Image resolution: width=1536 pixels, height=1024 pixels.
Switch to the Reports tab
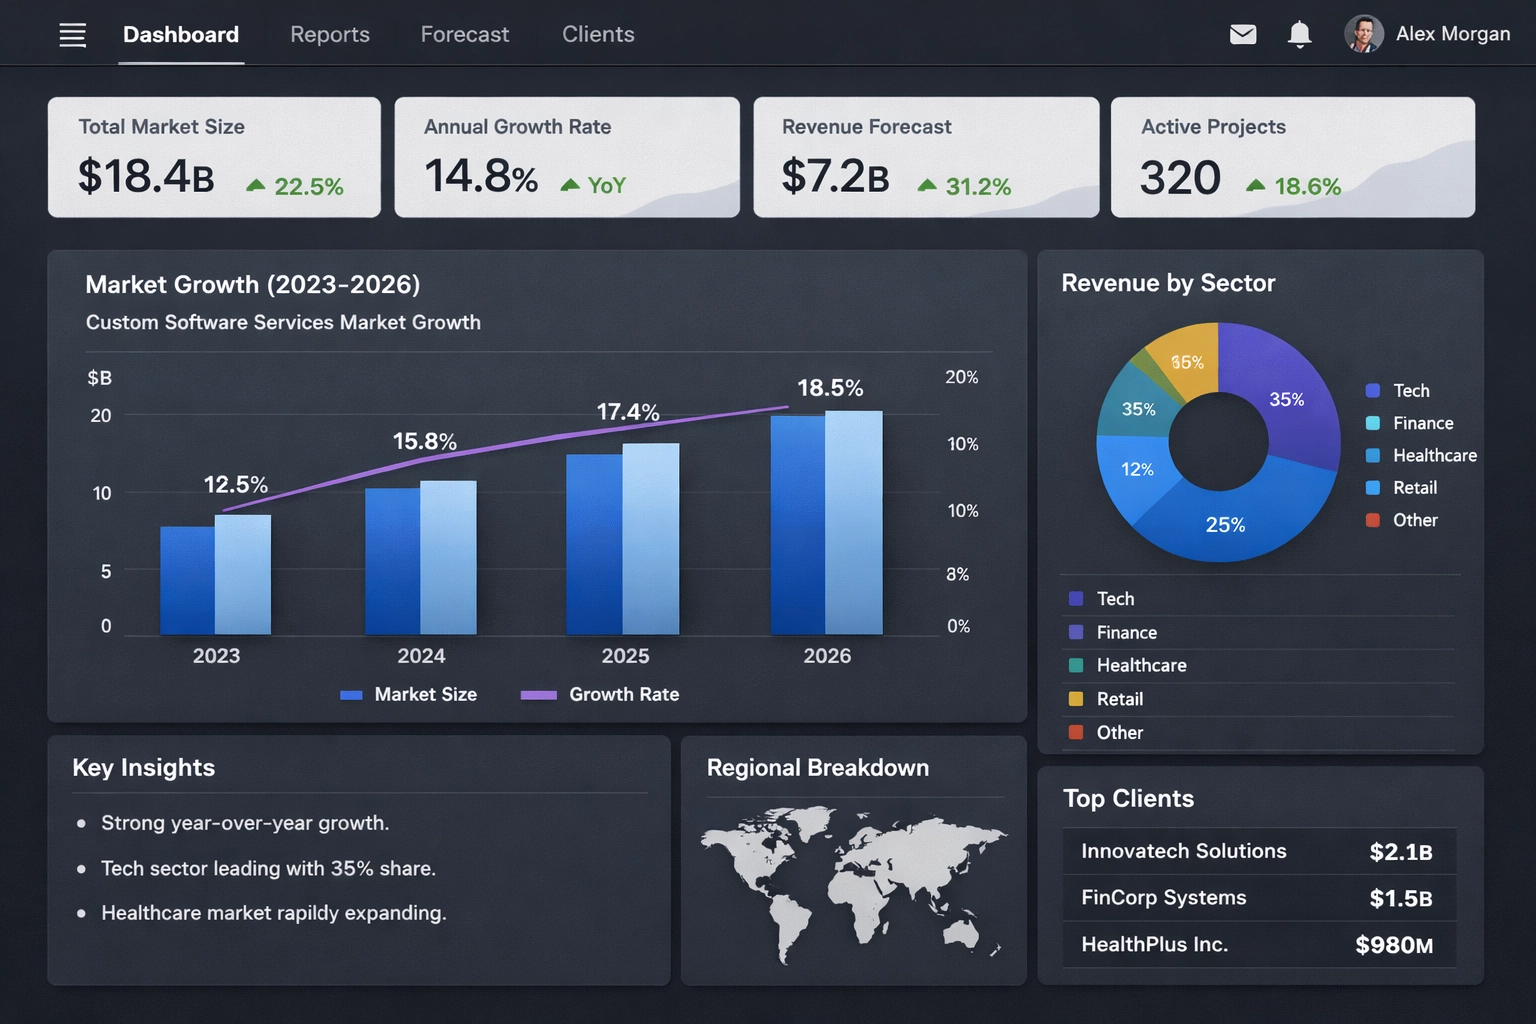coord(329,34)
